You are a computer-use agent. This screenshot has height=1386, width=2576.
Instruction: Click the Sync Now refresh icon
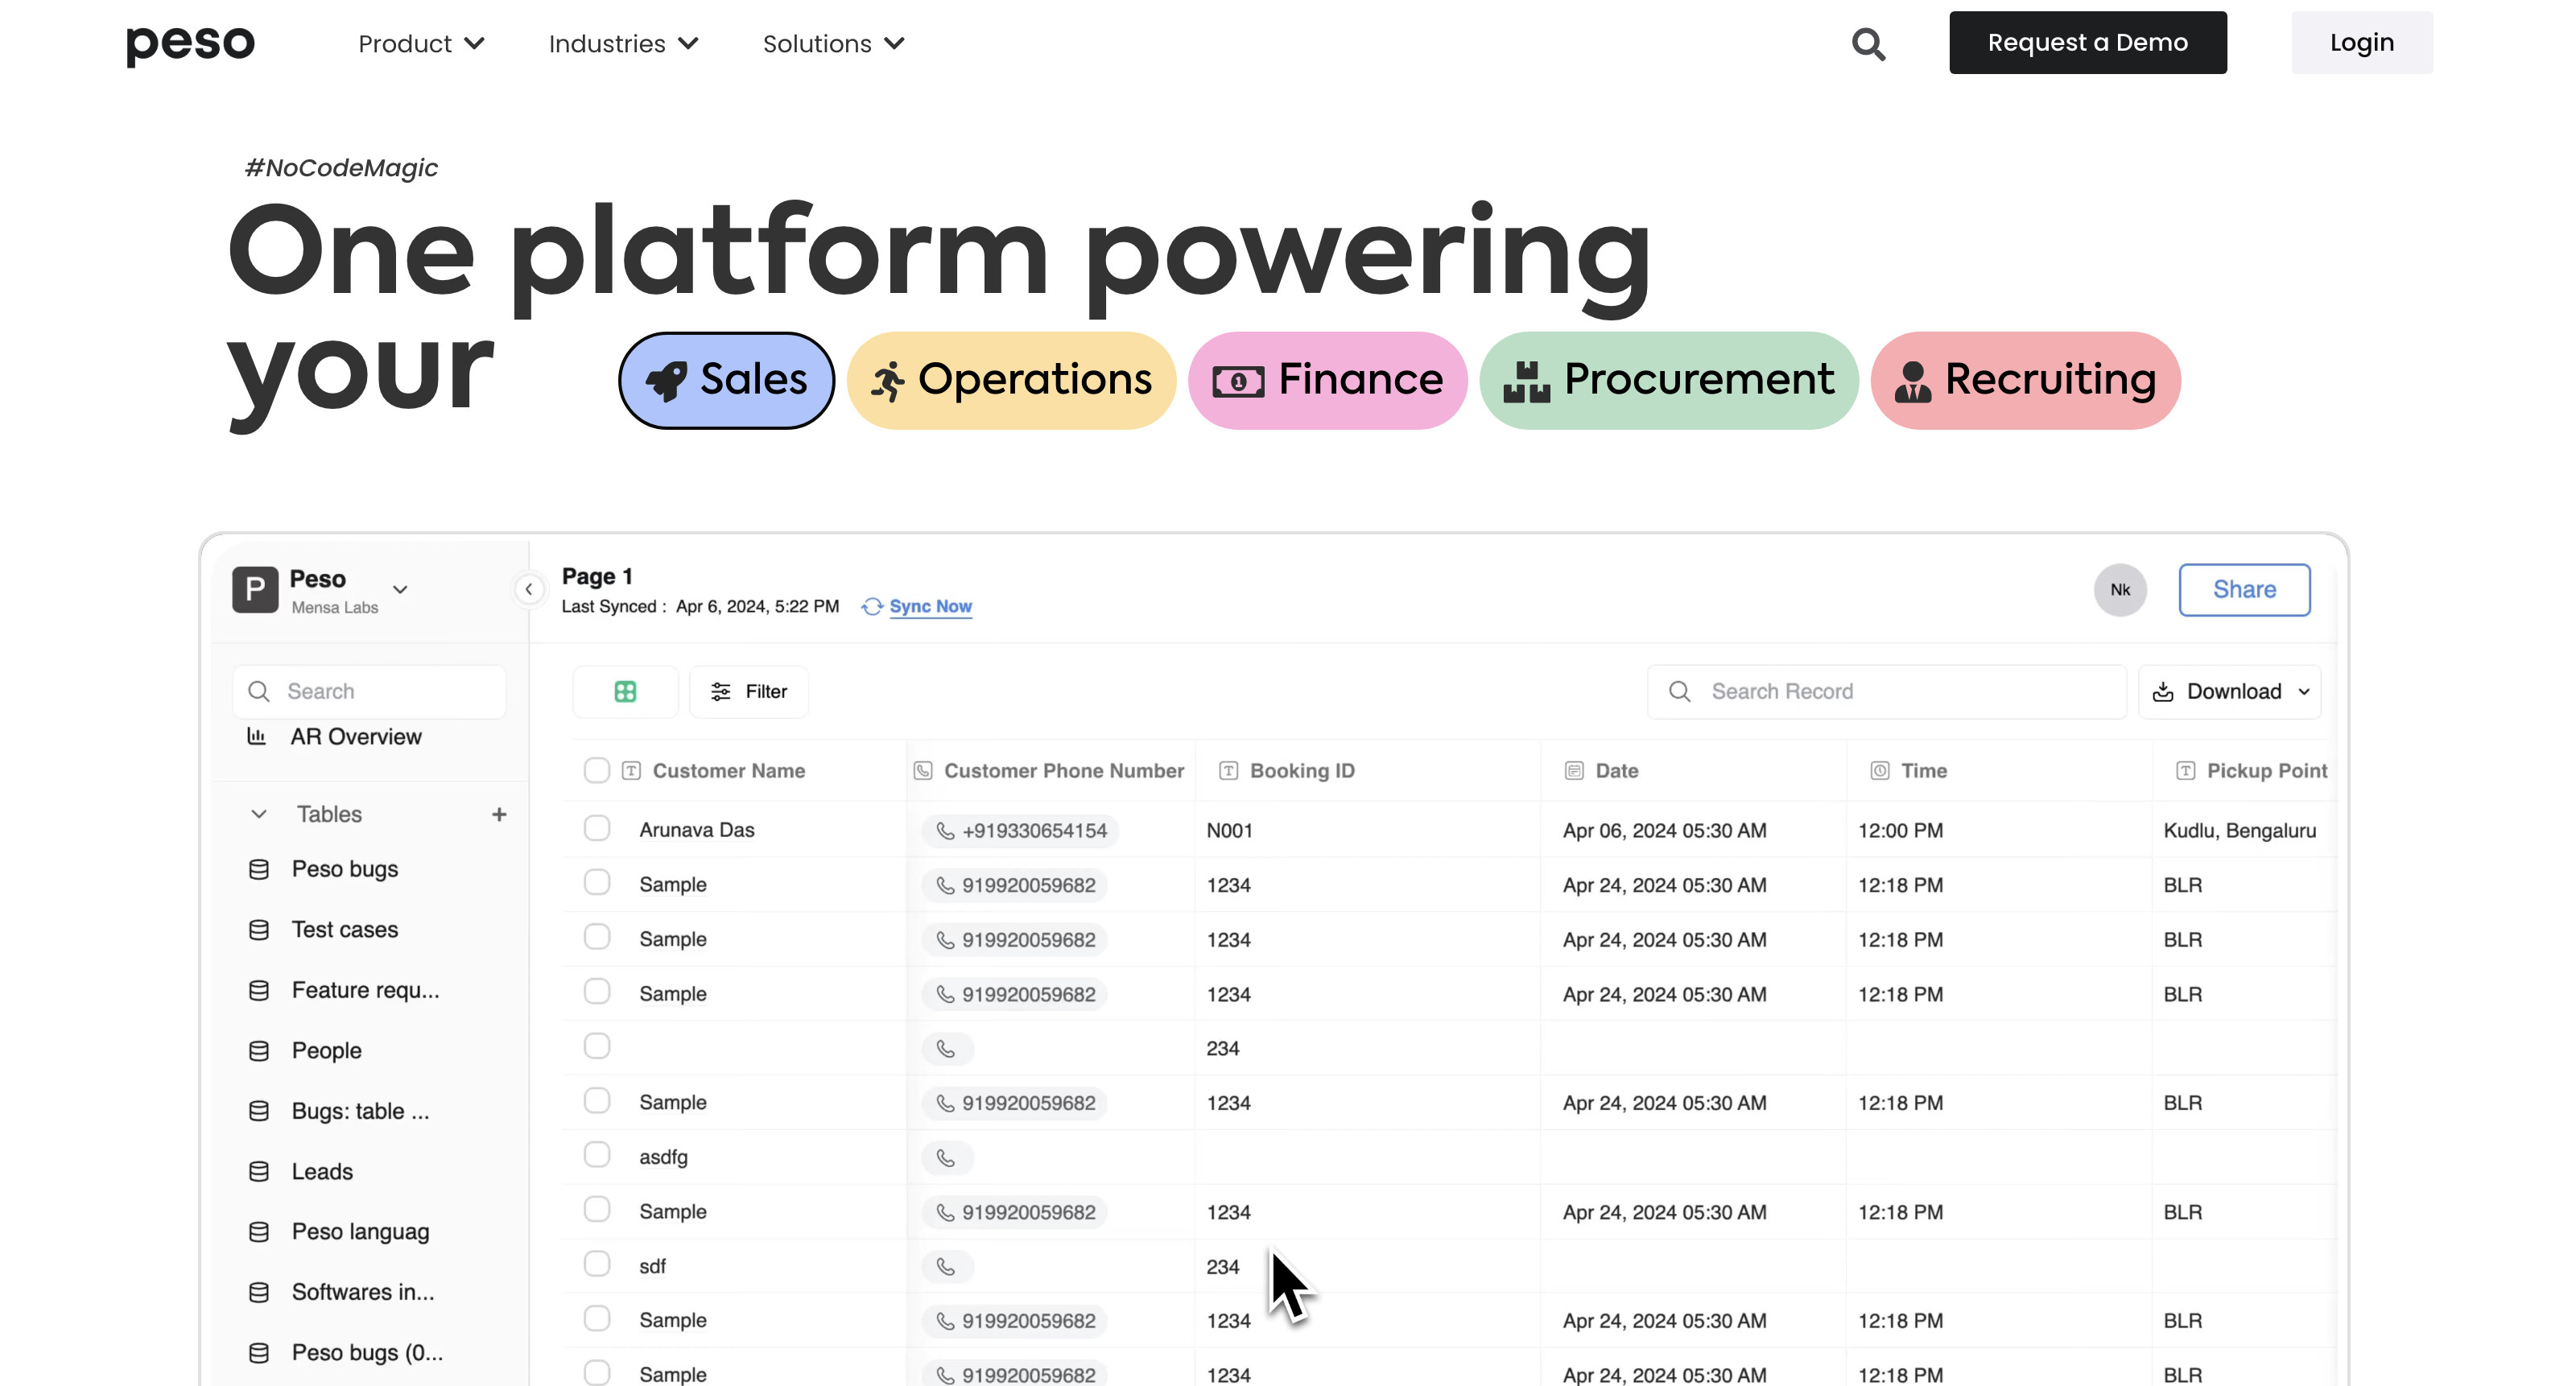click(x=872, y=607)
